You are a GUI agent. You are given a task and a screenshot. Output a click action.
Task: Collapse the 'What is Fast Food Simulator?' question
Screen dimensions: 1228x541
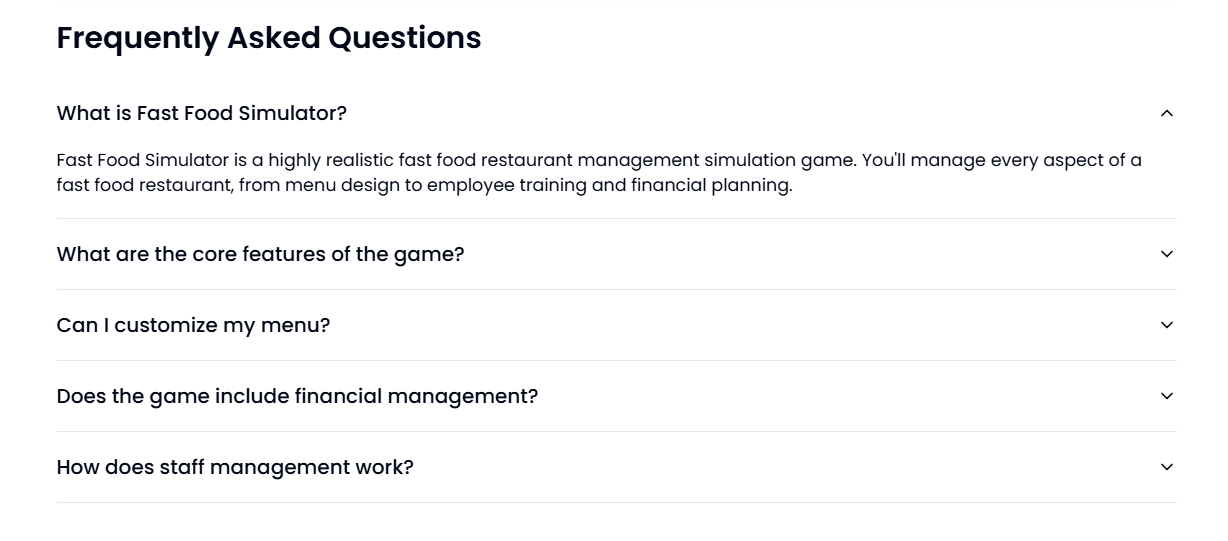click(x=616, y=113)
